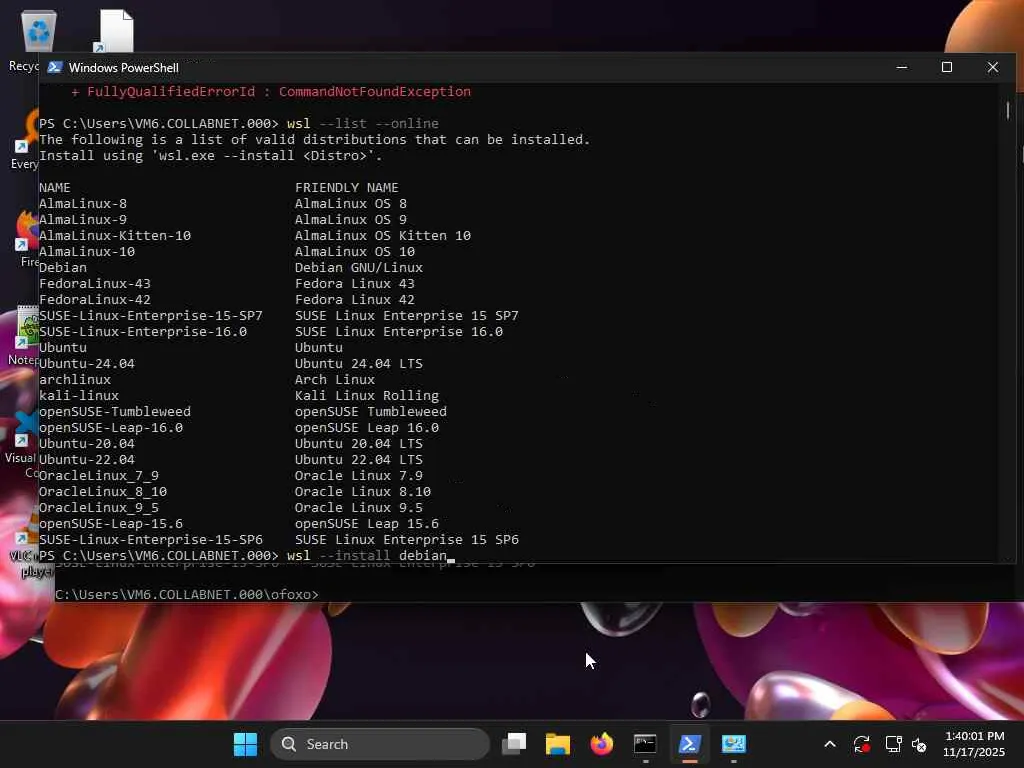
Task: Click 'OracleLinux_7_9' entry
Action: pos(99,475)
